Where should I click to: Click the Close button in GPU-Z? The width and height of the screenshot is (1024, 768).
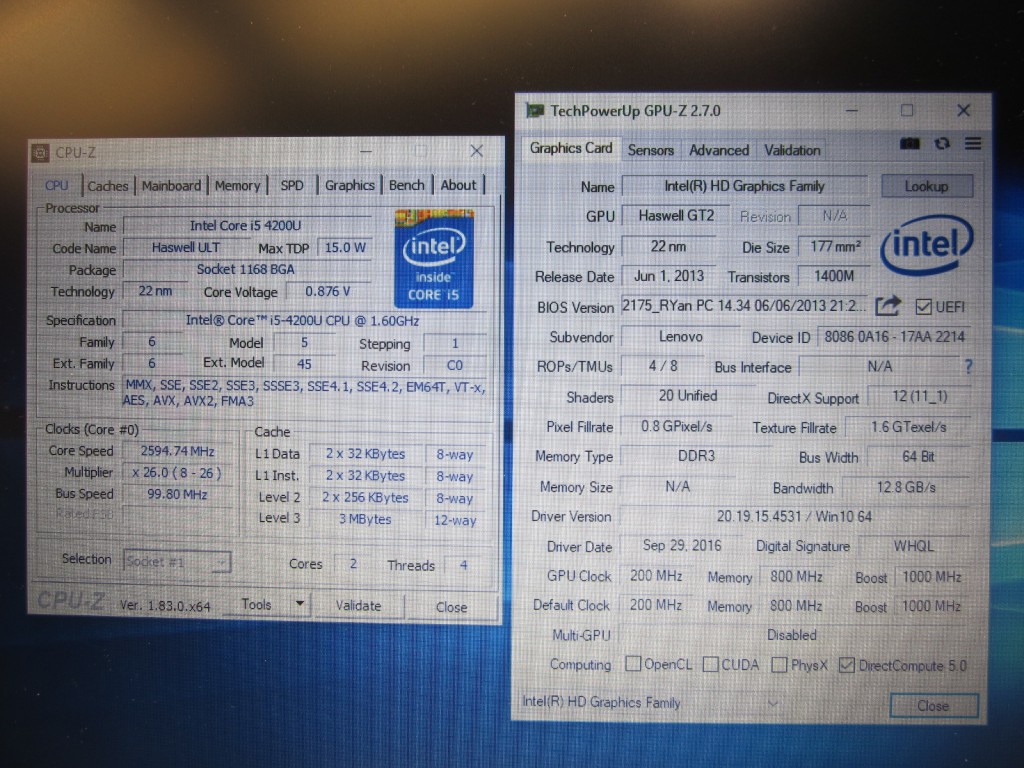coord(933,706)
